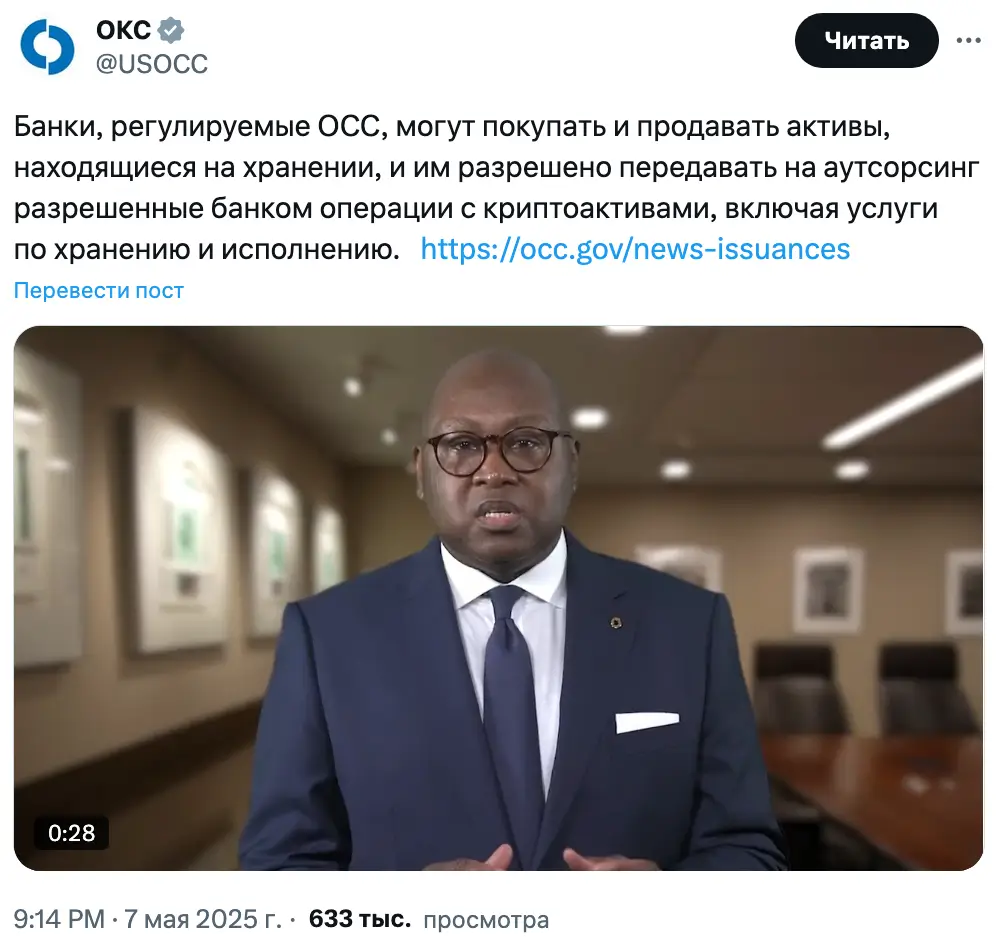Open the @USOCC handle link
The width and height of the screenshot is (1000, 950).
[152, 64]
